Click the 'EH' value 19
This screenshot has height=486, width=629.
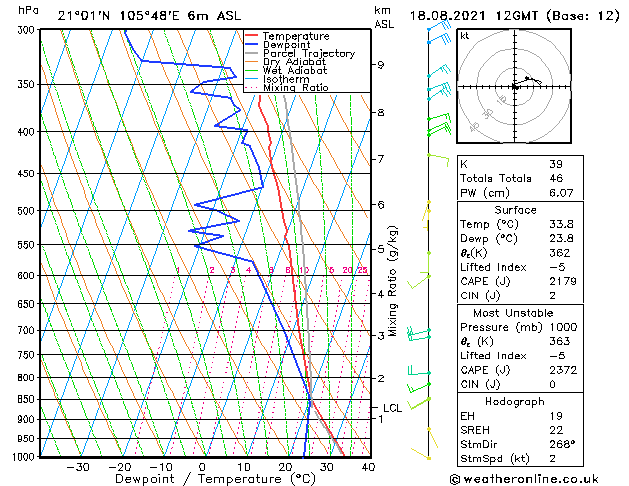[x=556, y=416]
